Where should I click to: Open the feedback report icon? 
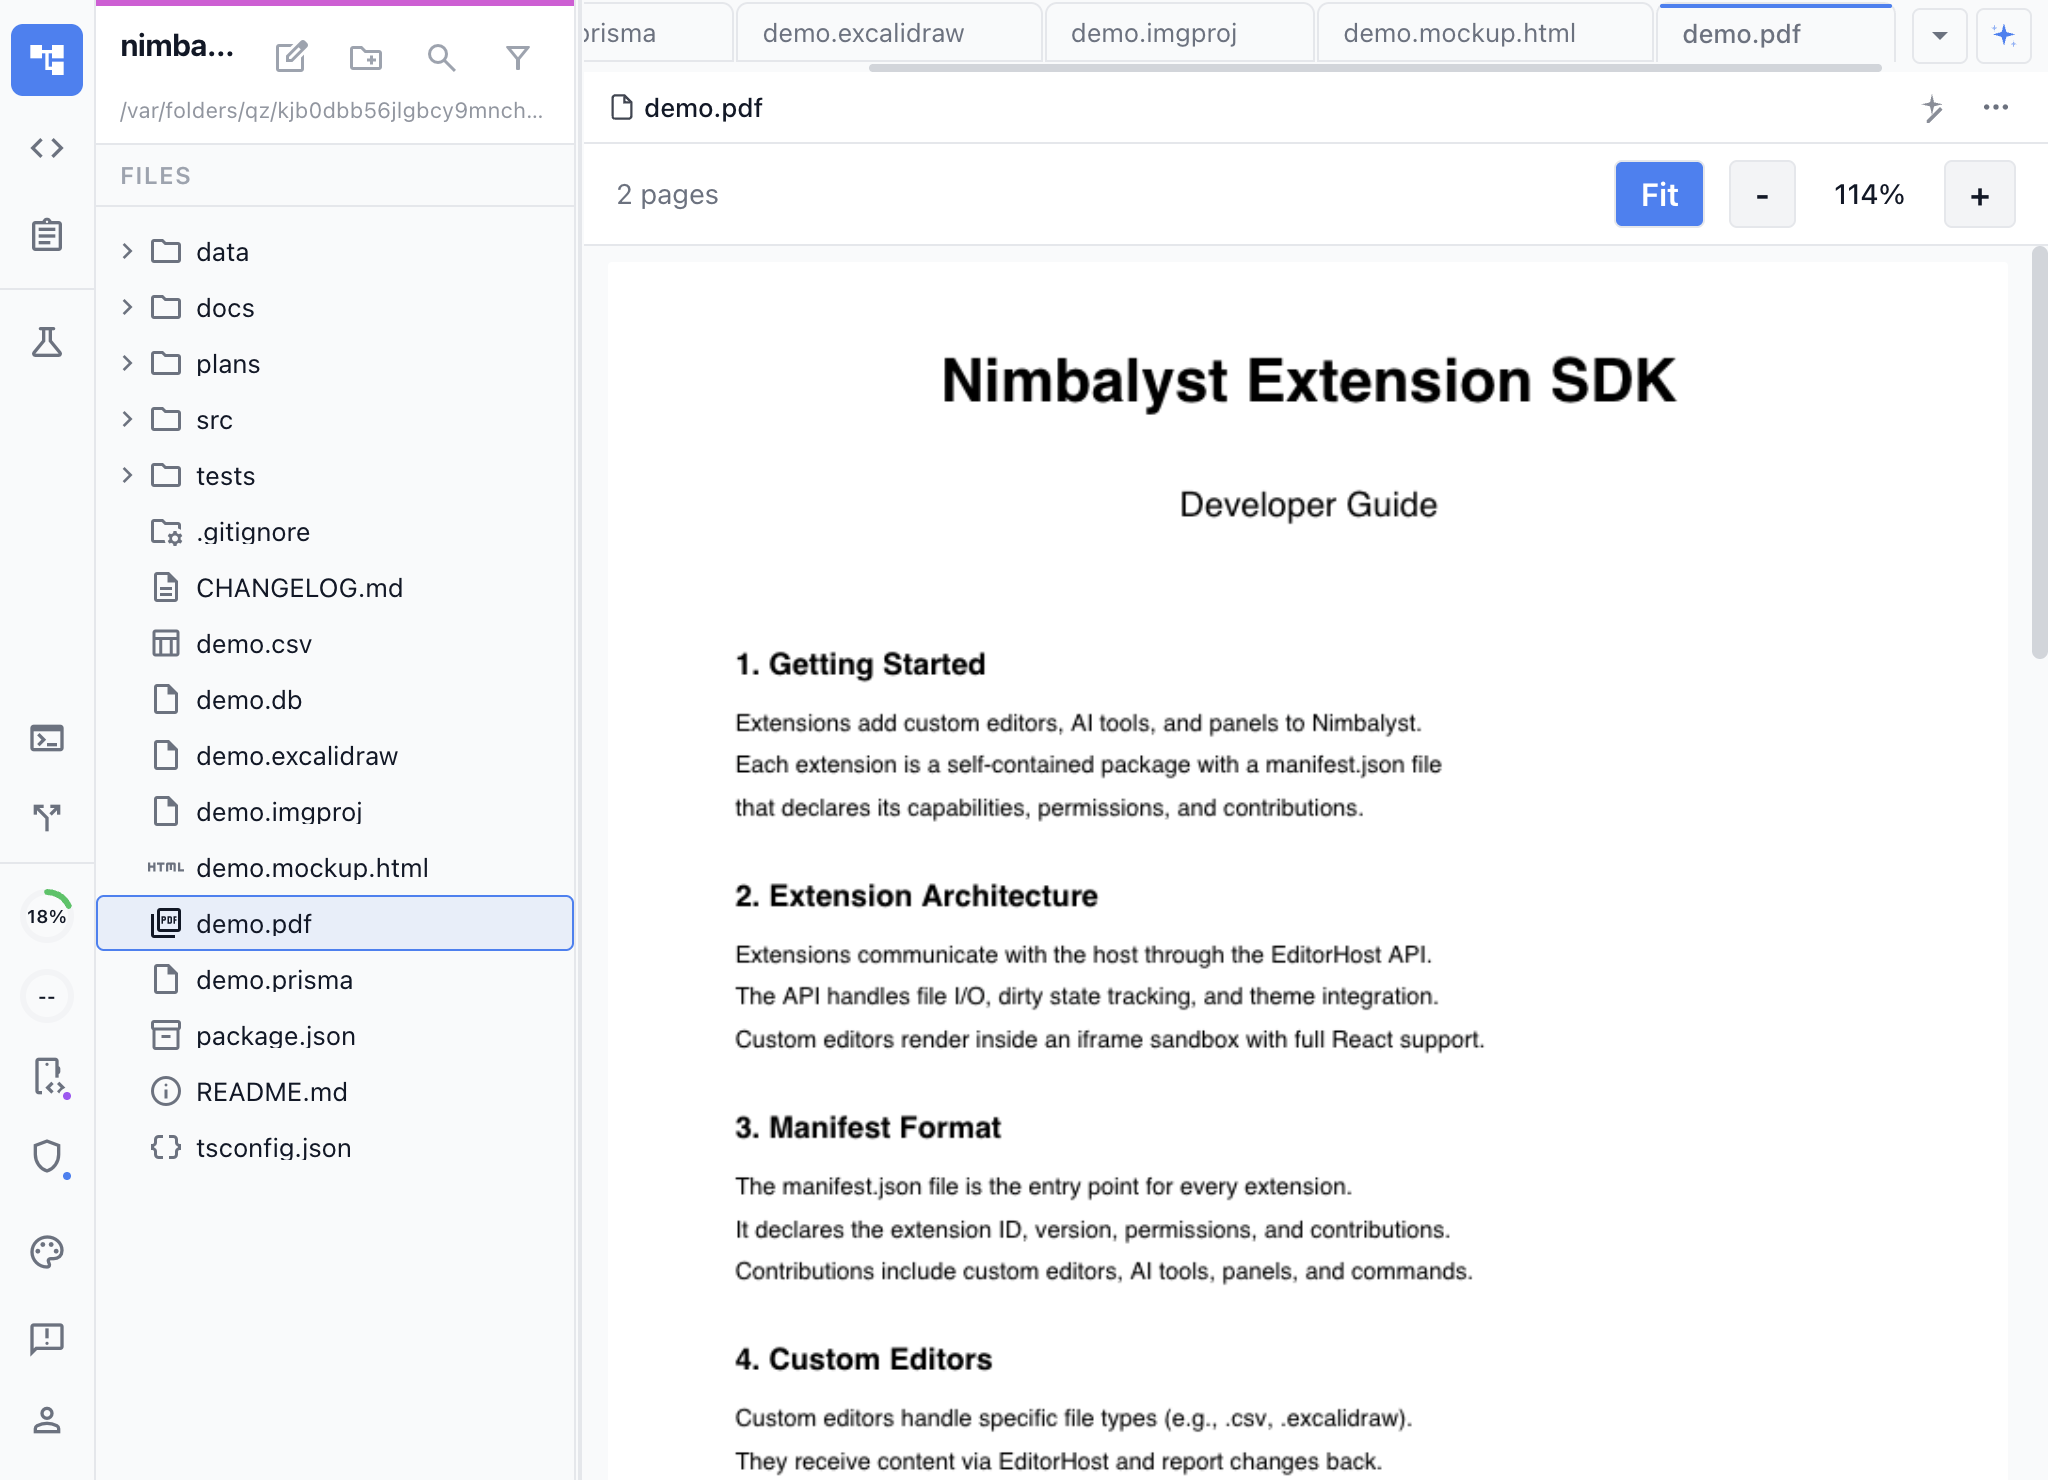click(47, 1339)
